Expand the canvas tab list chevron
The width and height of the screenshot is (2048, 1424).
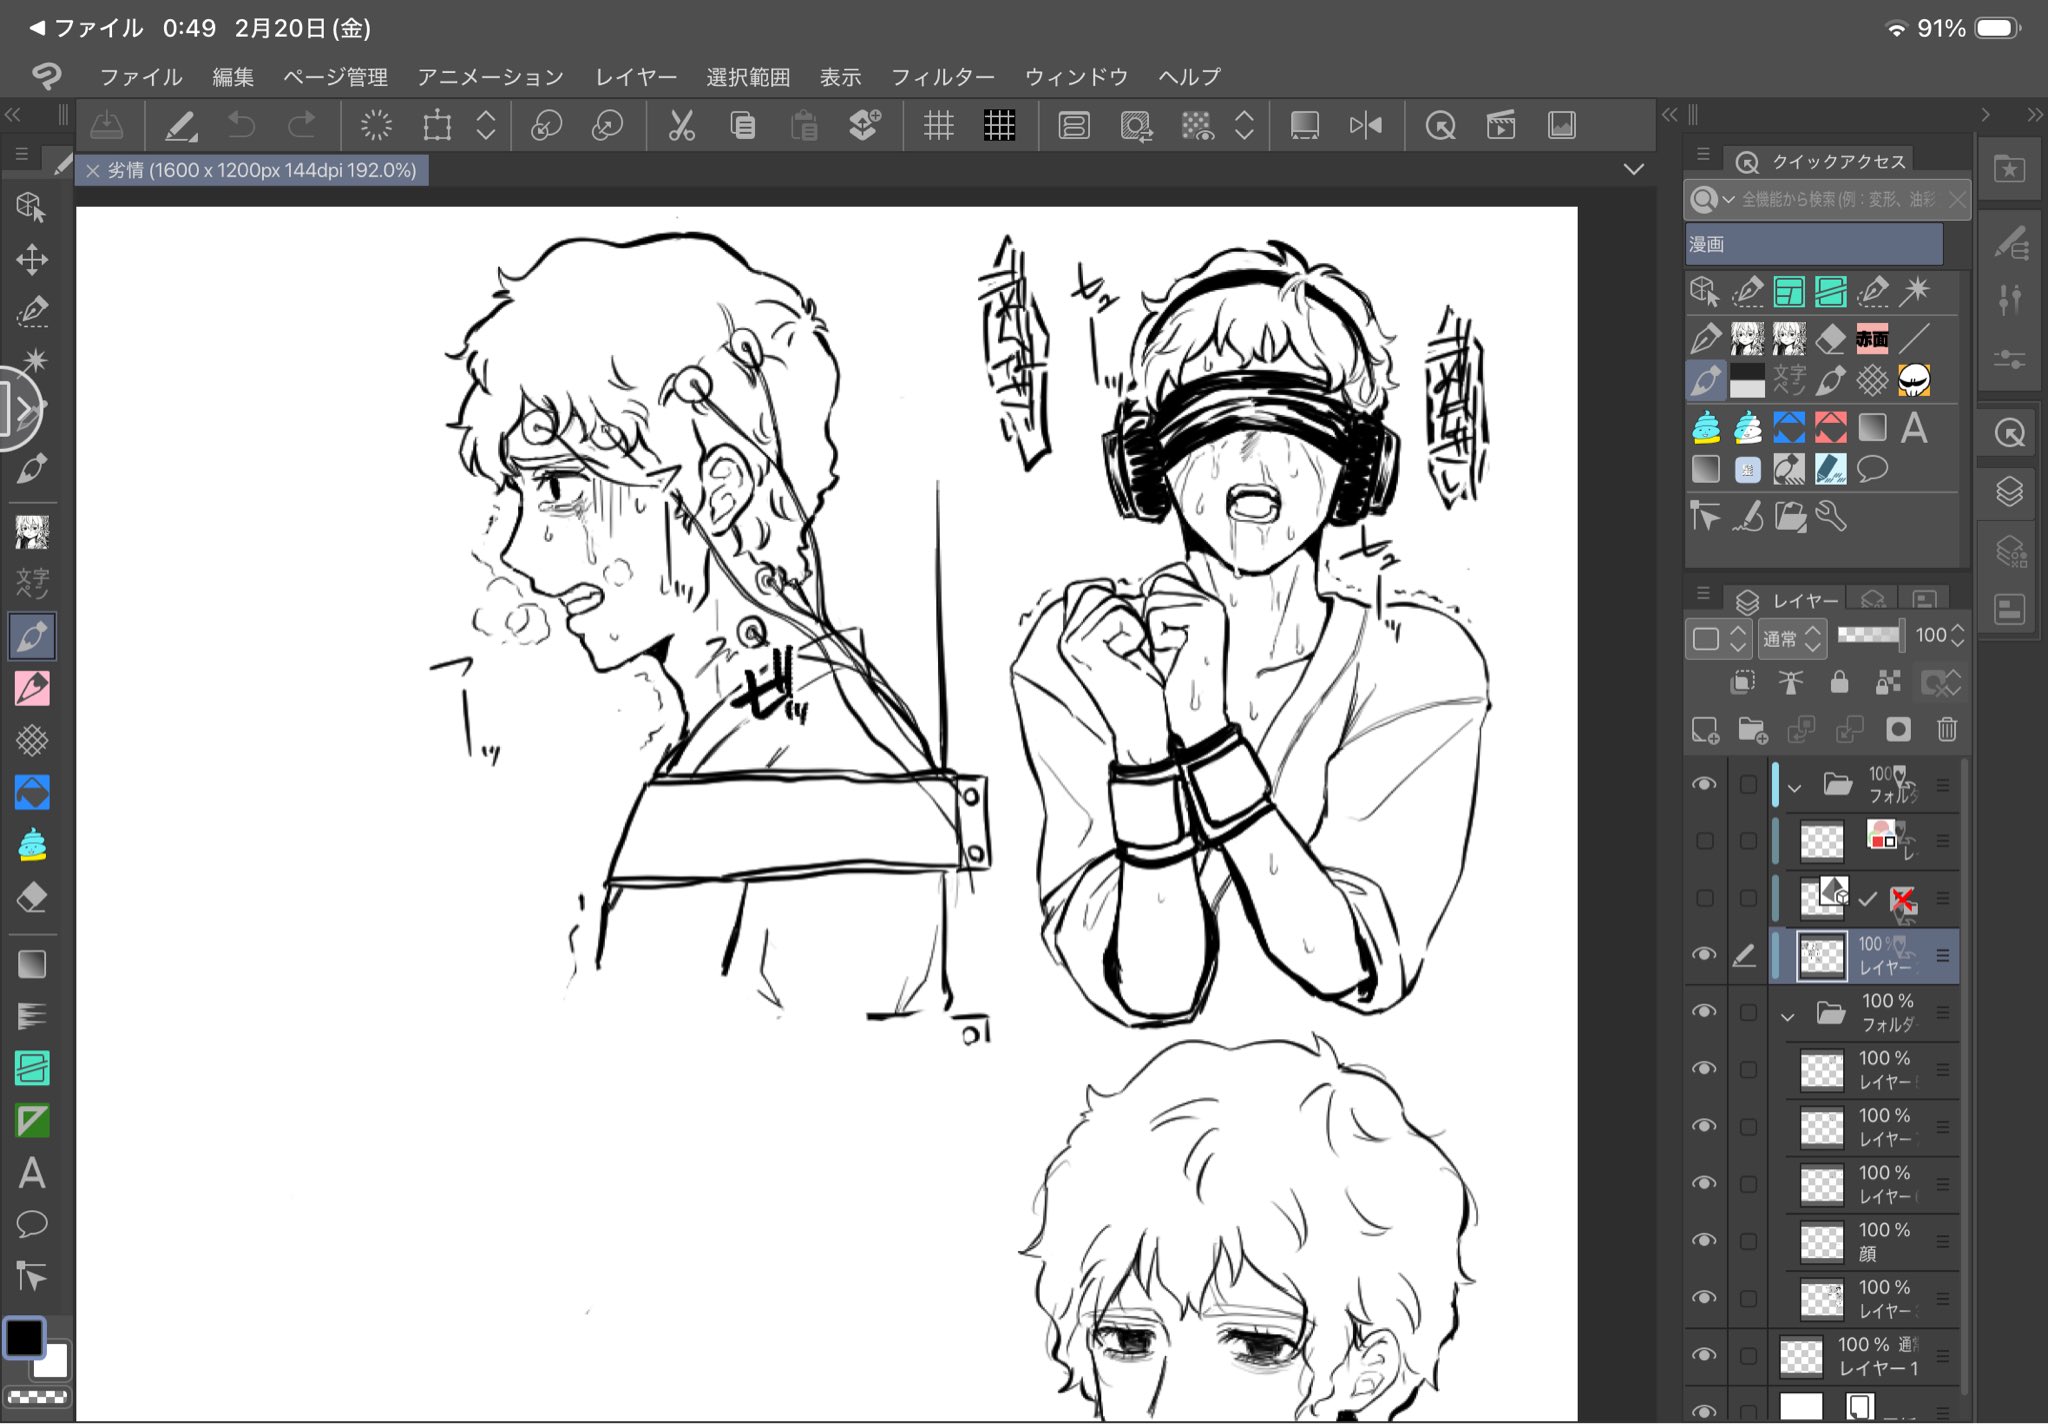click(x=1633, y=169)
